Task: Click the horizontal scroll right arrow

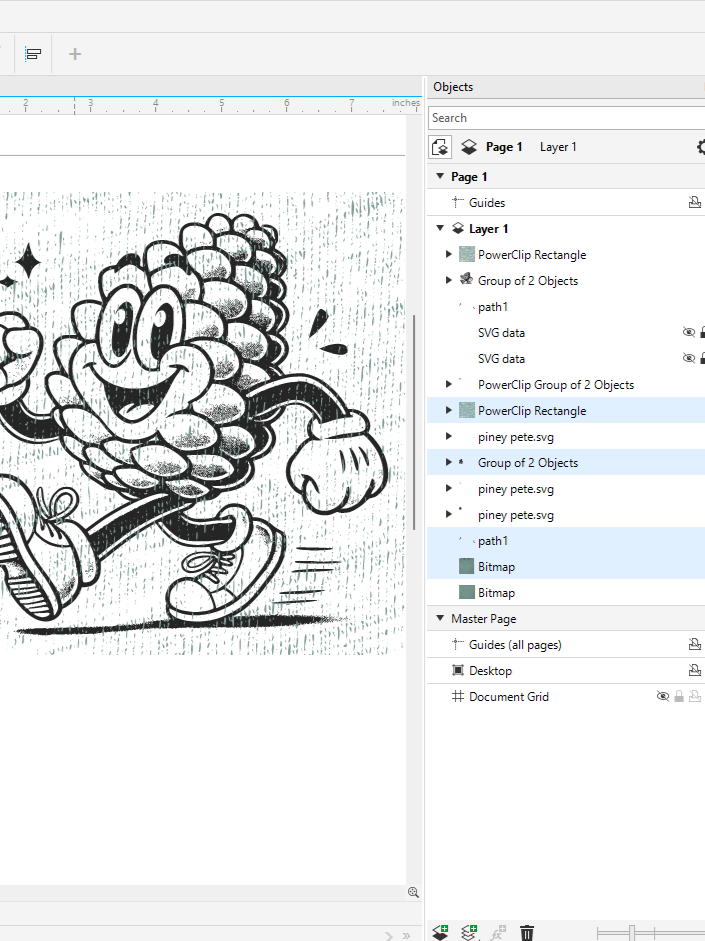Action: [x=389, y=936]
